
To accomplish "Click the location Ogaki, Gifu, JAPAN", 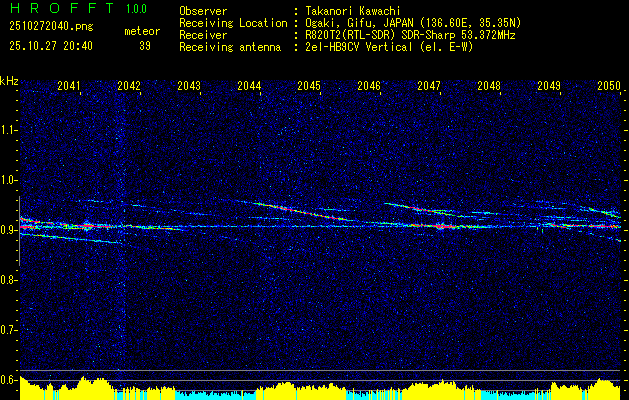I will (360, 23).
